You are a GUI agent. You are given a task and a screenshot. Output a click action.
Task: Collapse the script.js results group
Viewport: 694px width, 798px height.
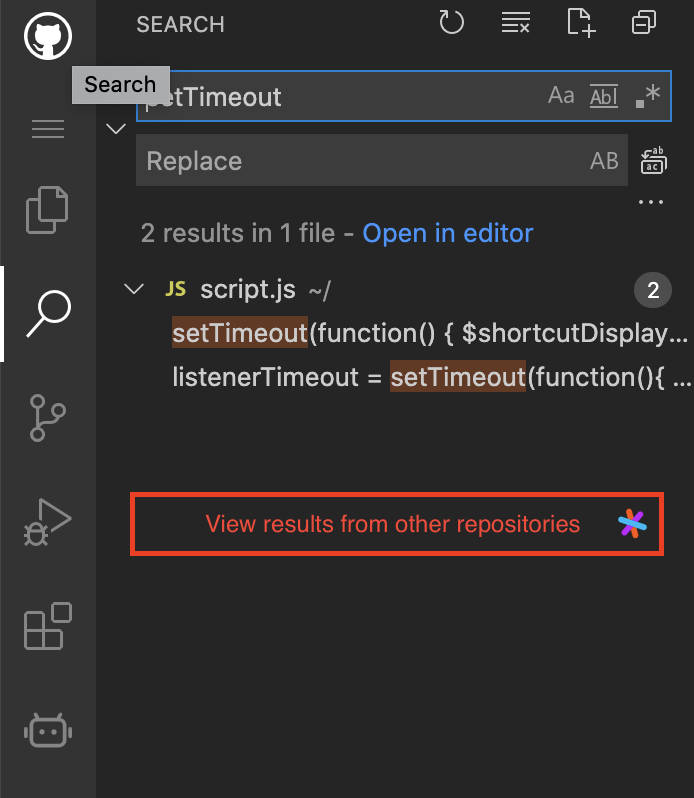[x=134, y=290]
